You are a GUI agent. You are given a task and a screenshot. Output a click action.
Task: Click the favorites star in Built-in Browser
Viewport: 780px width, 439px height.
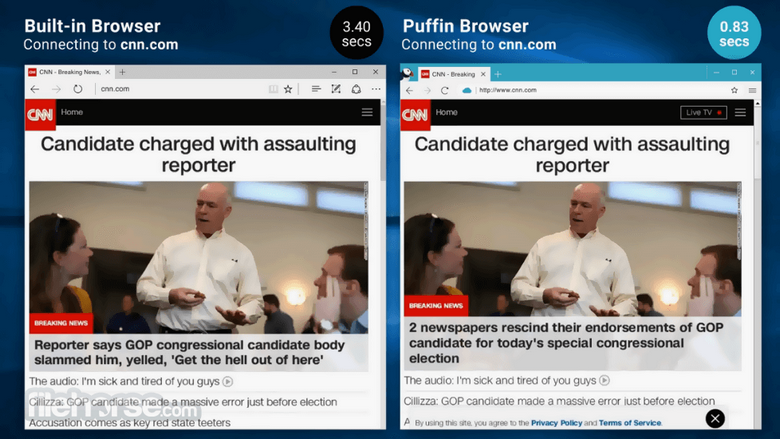coord(288,89)
